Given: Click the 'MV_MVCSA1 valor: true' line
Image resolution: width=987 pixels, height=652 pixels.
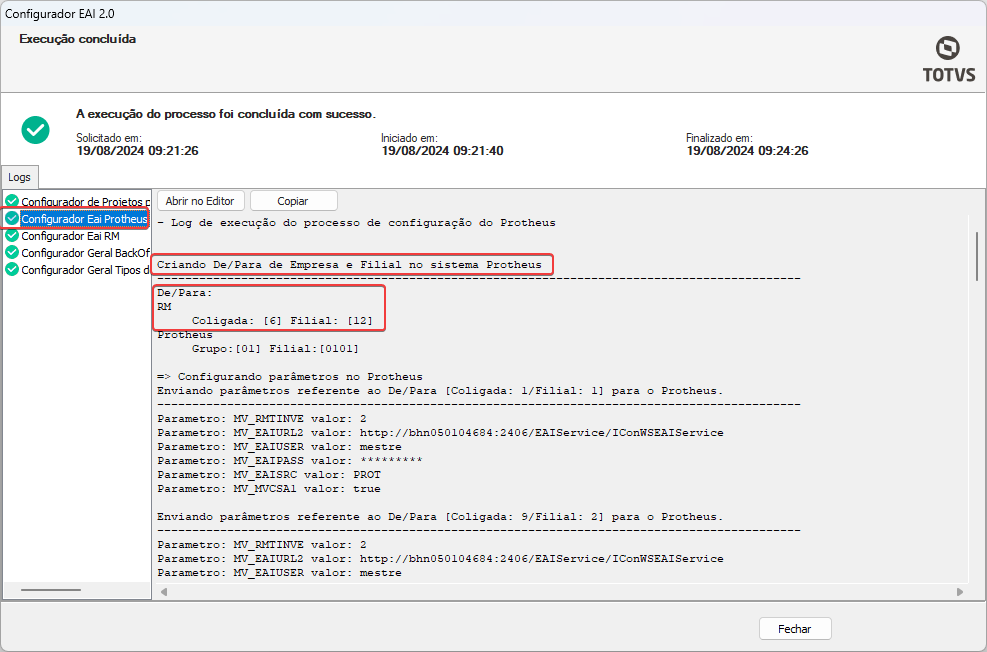Looking at the screenshot, I should click(269, 488).
